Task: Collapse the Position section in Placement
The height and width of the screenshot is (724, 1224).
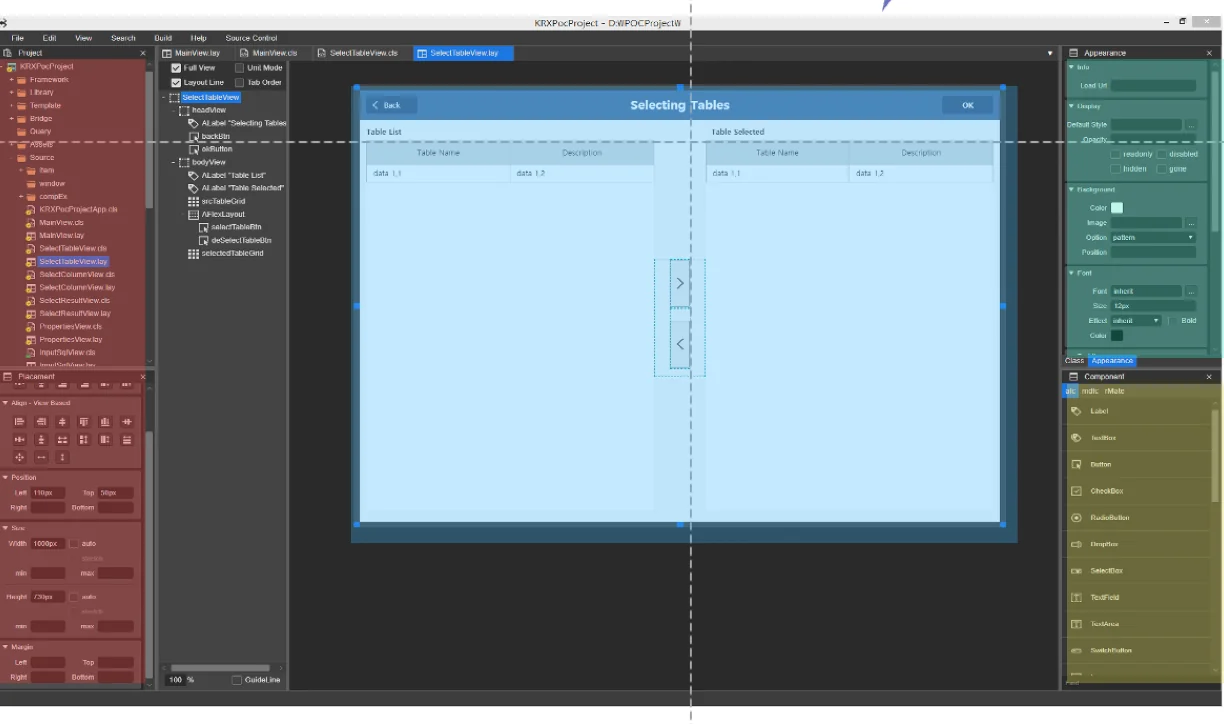Action: point(5,477)
